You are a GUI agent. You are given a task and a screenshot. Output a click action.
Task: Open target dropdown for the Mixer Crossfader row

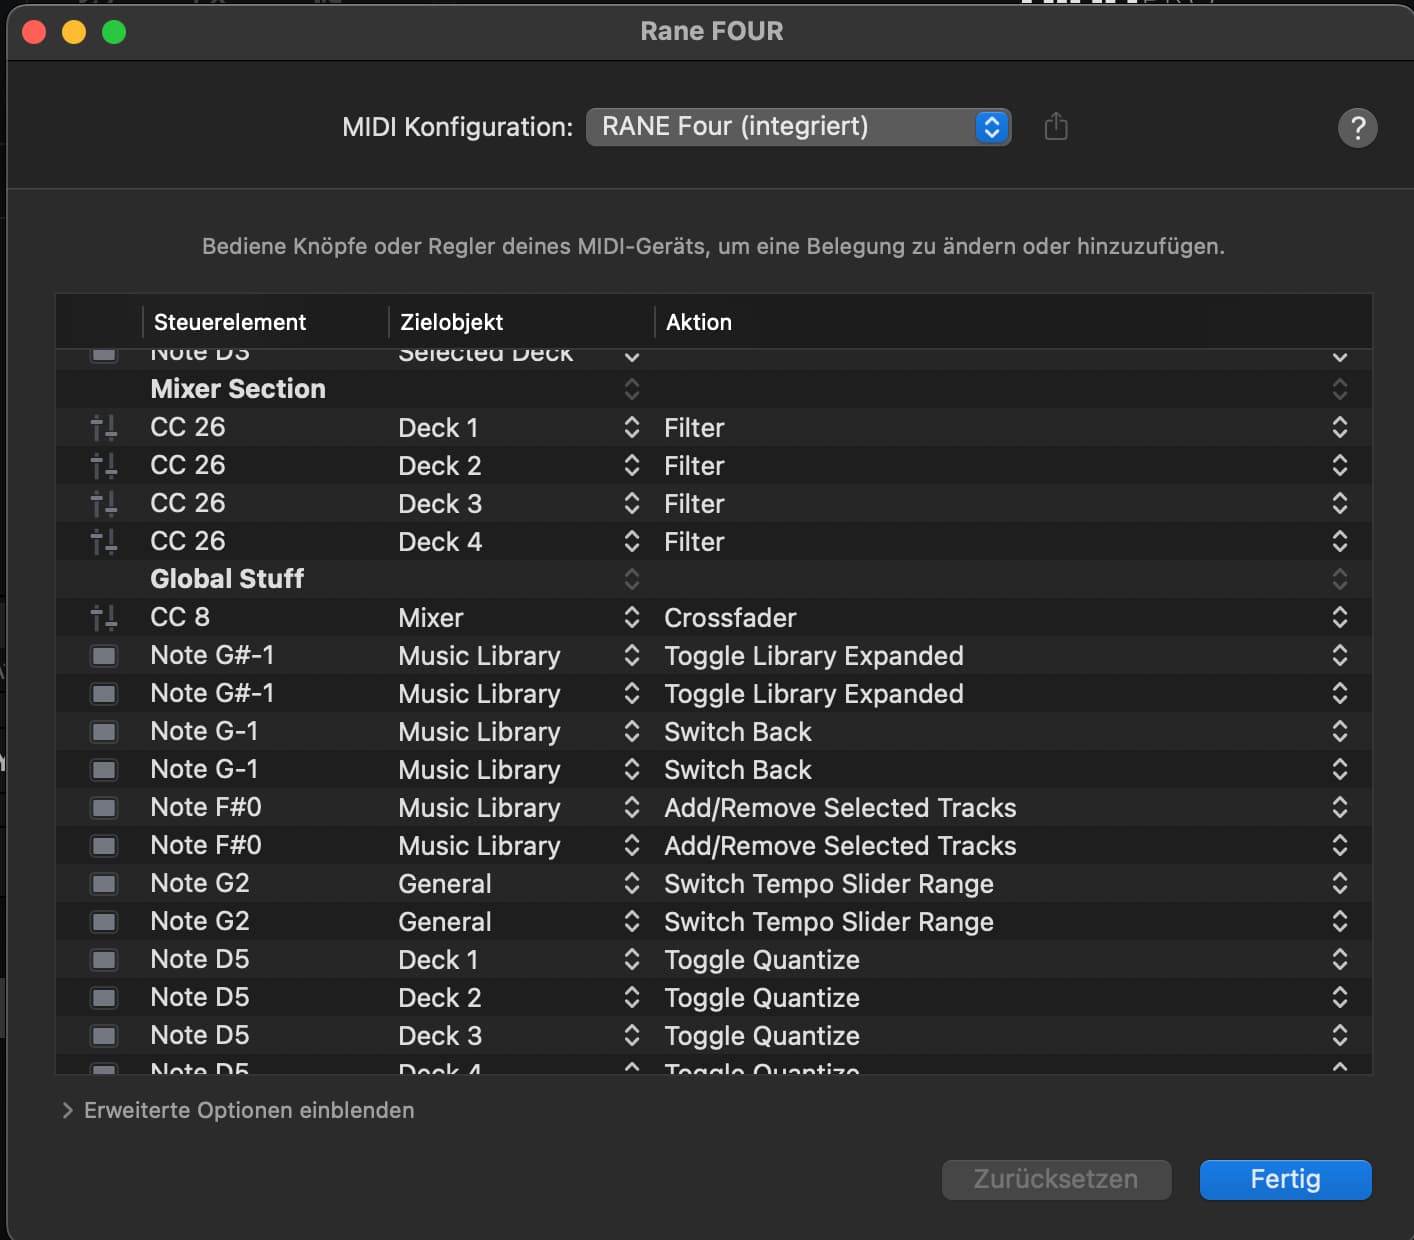632,618
